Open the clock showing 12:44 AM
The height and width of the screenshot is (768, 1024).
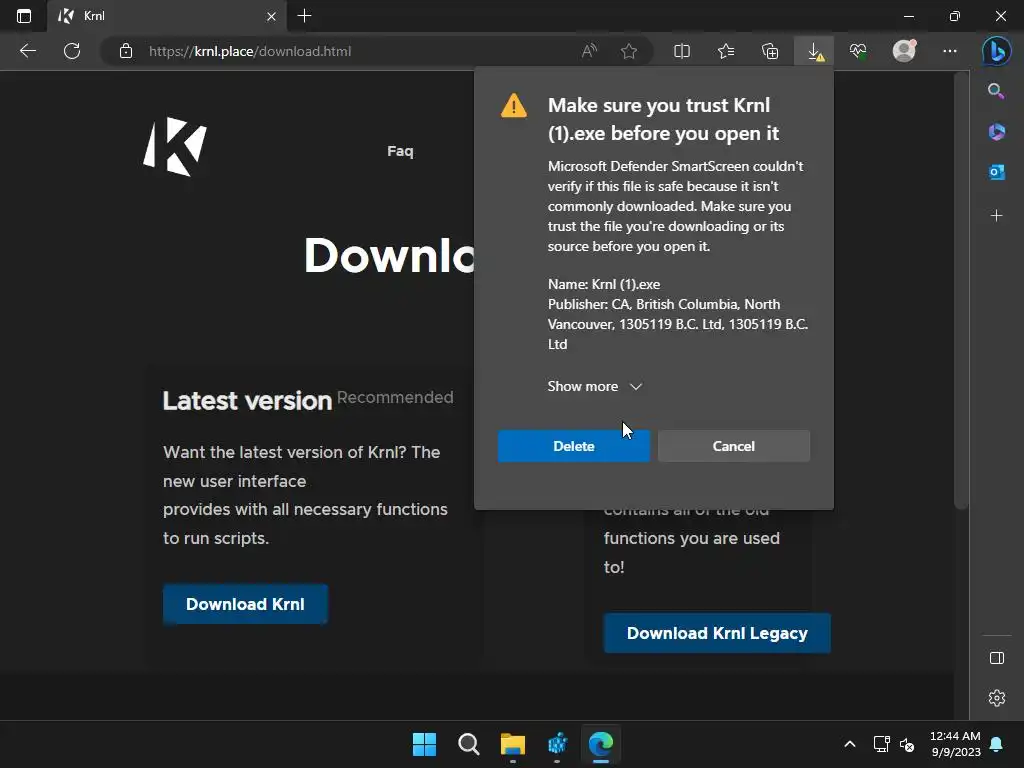pyautogui.click(x=955, y=744)
